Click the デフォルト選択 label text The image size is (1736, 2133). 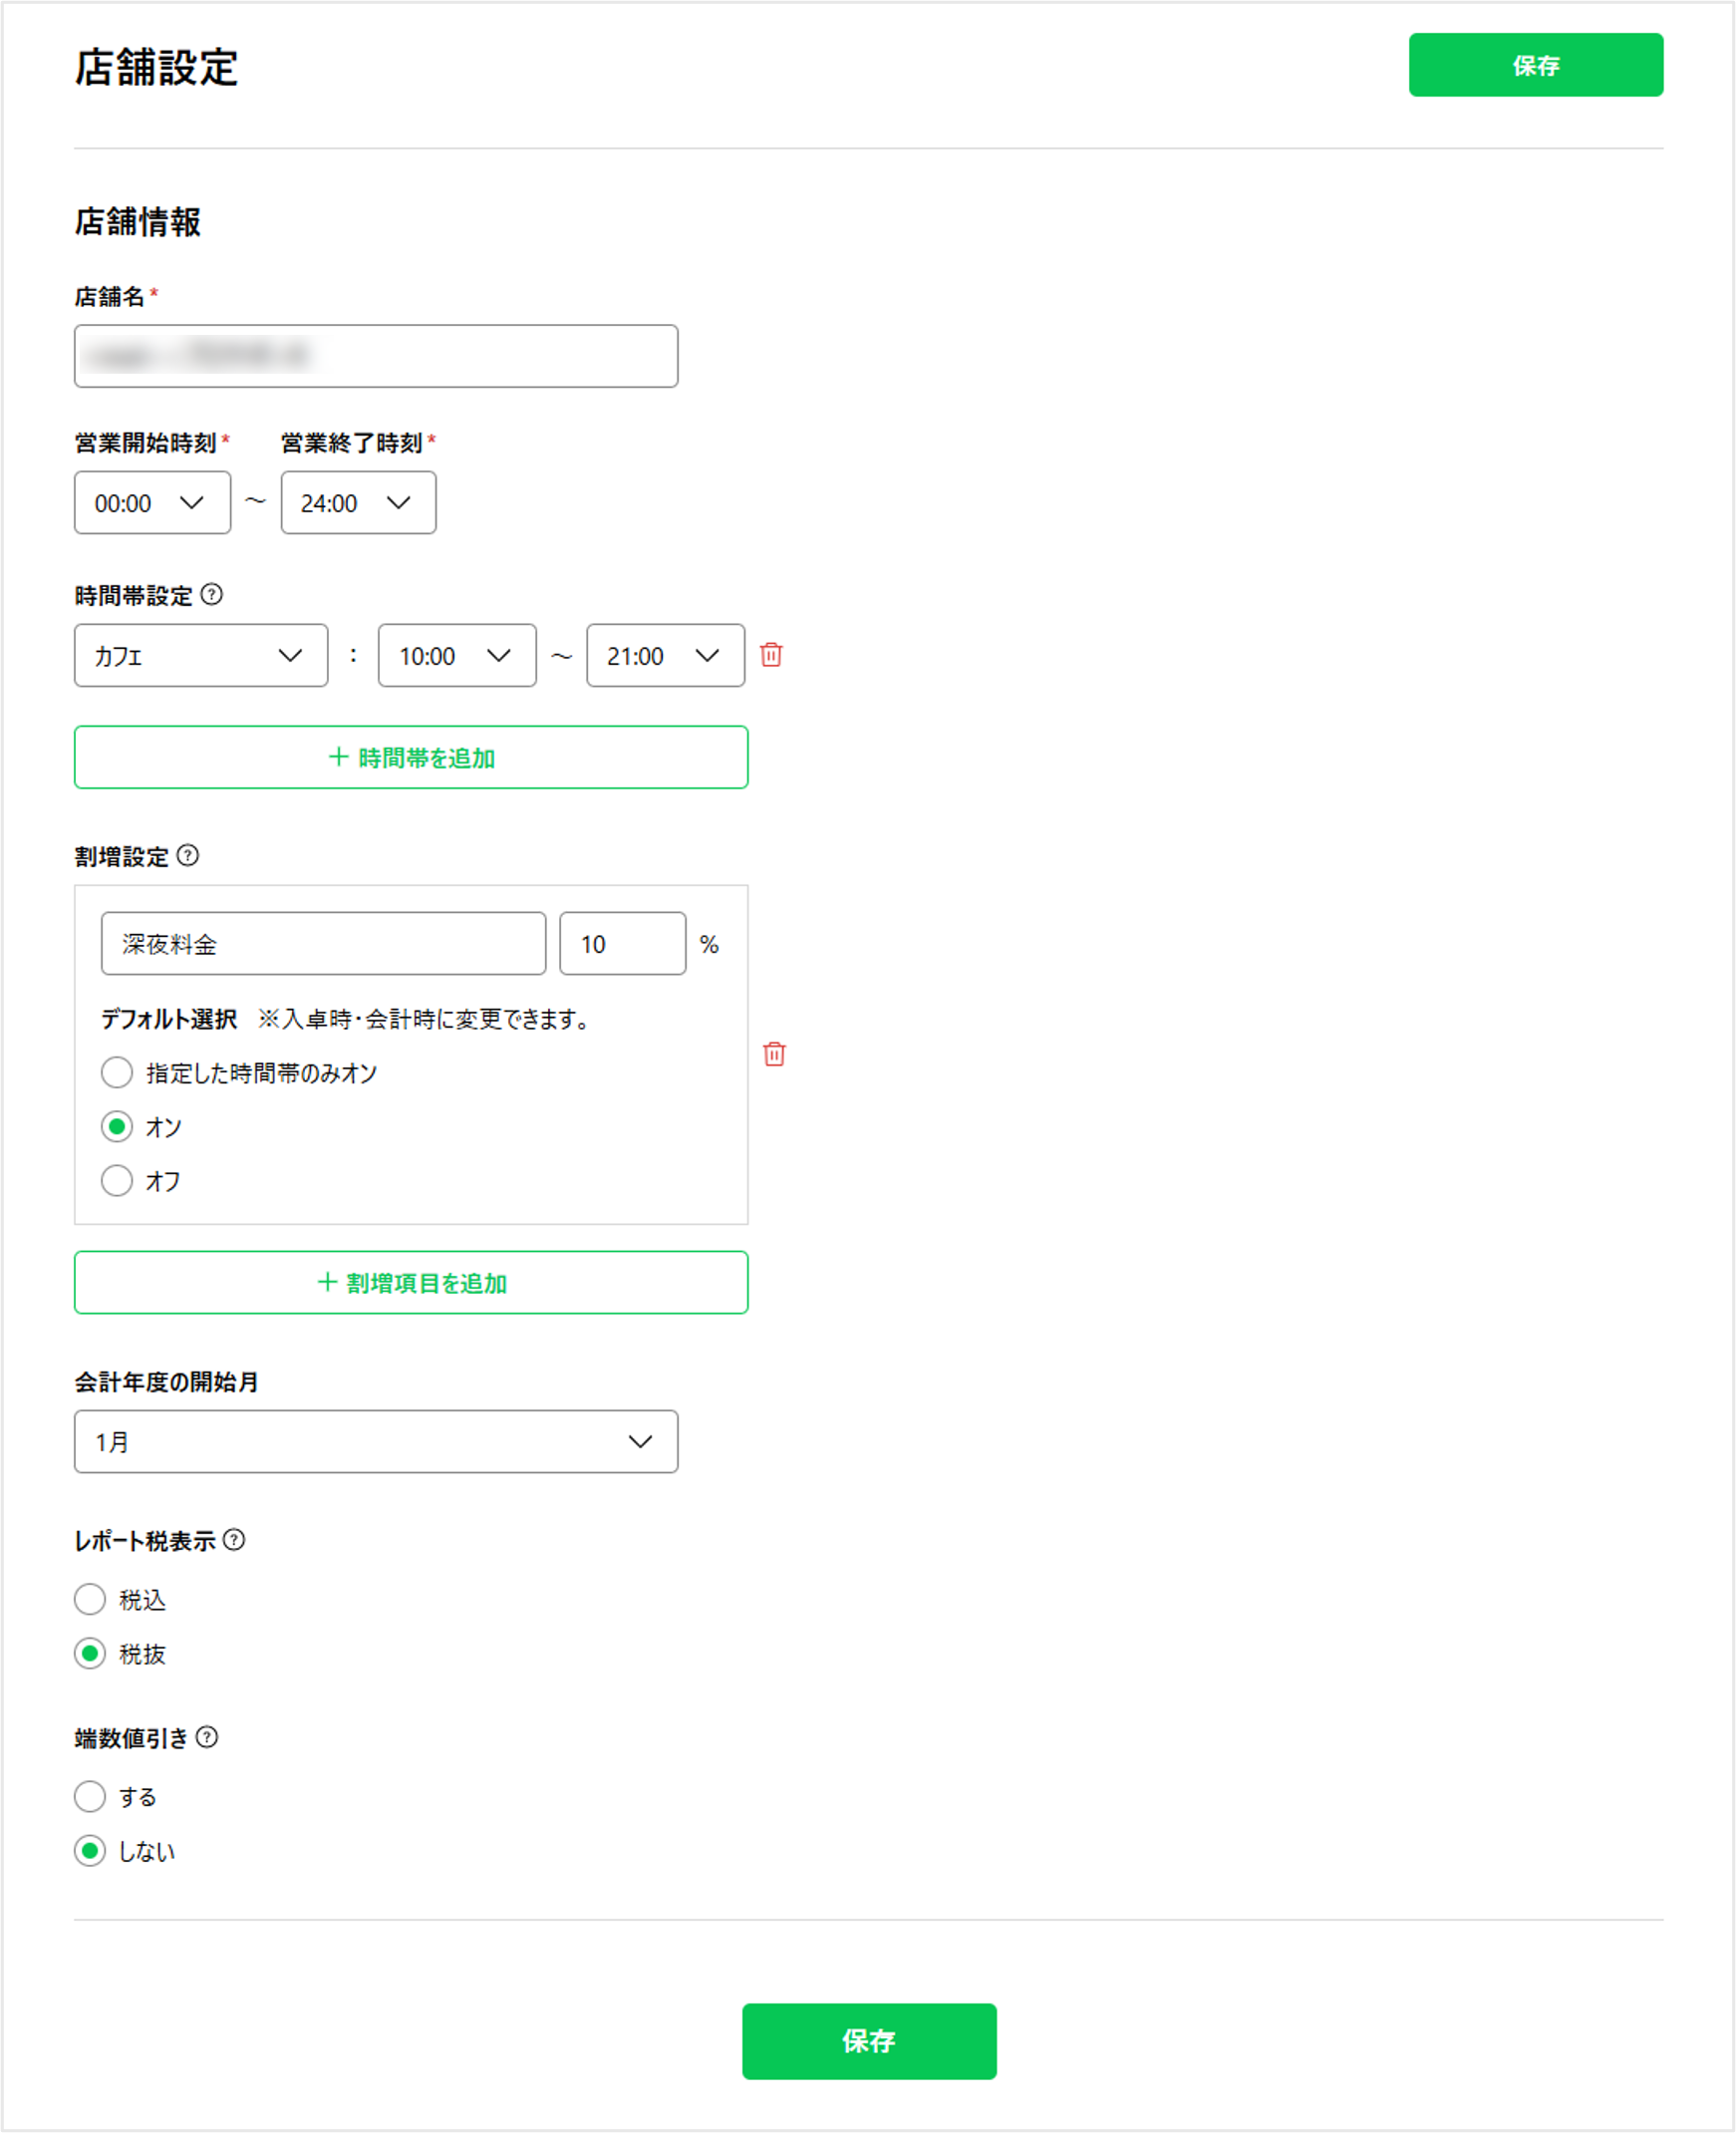(x=169, y=1019)
